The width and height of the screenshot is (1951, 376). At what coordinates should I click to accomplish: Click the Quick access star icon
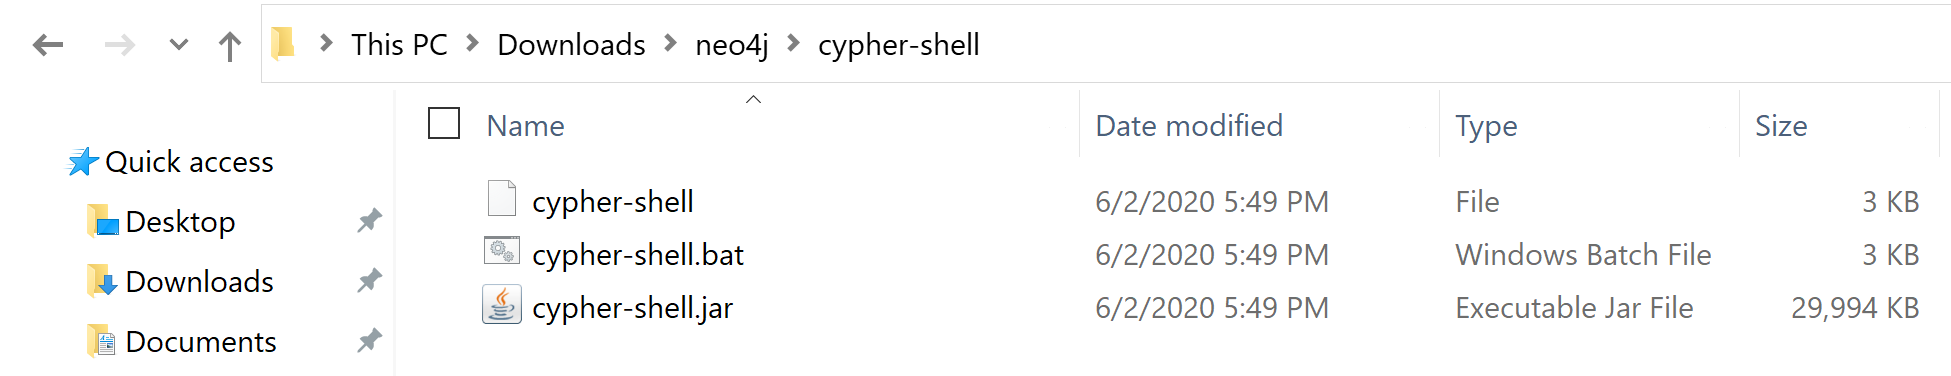click(83, 162)
